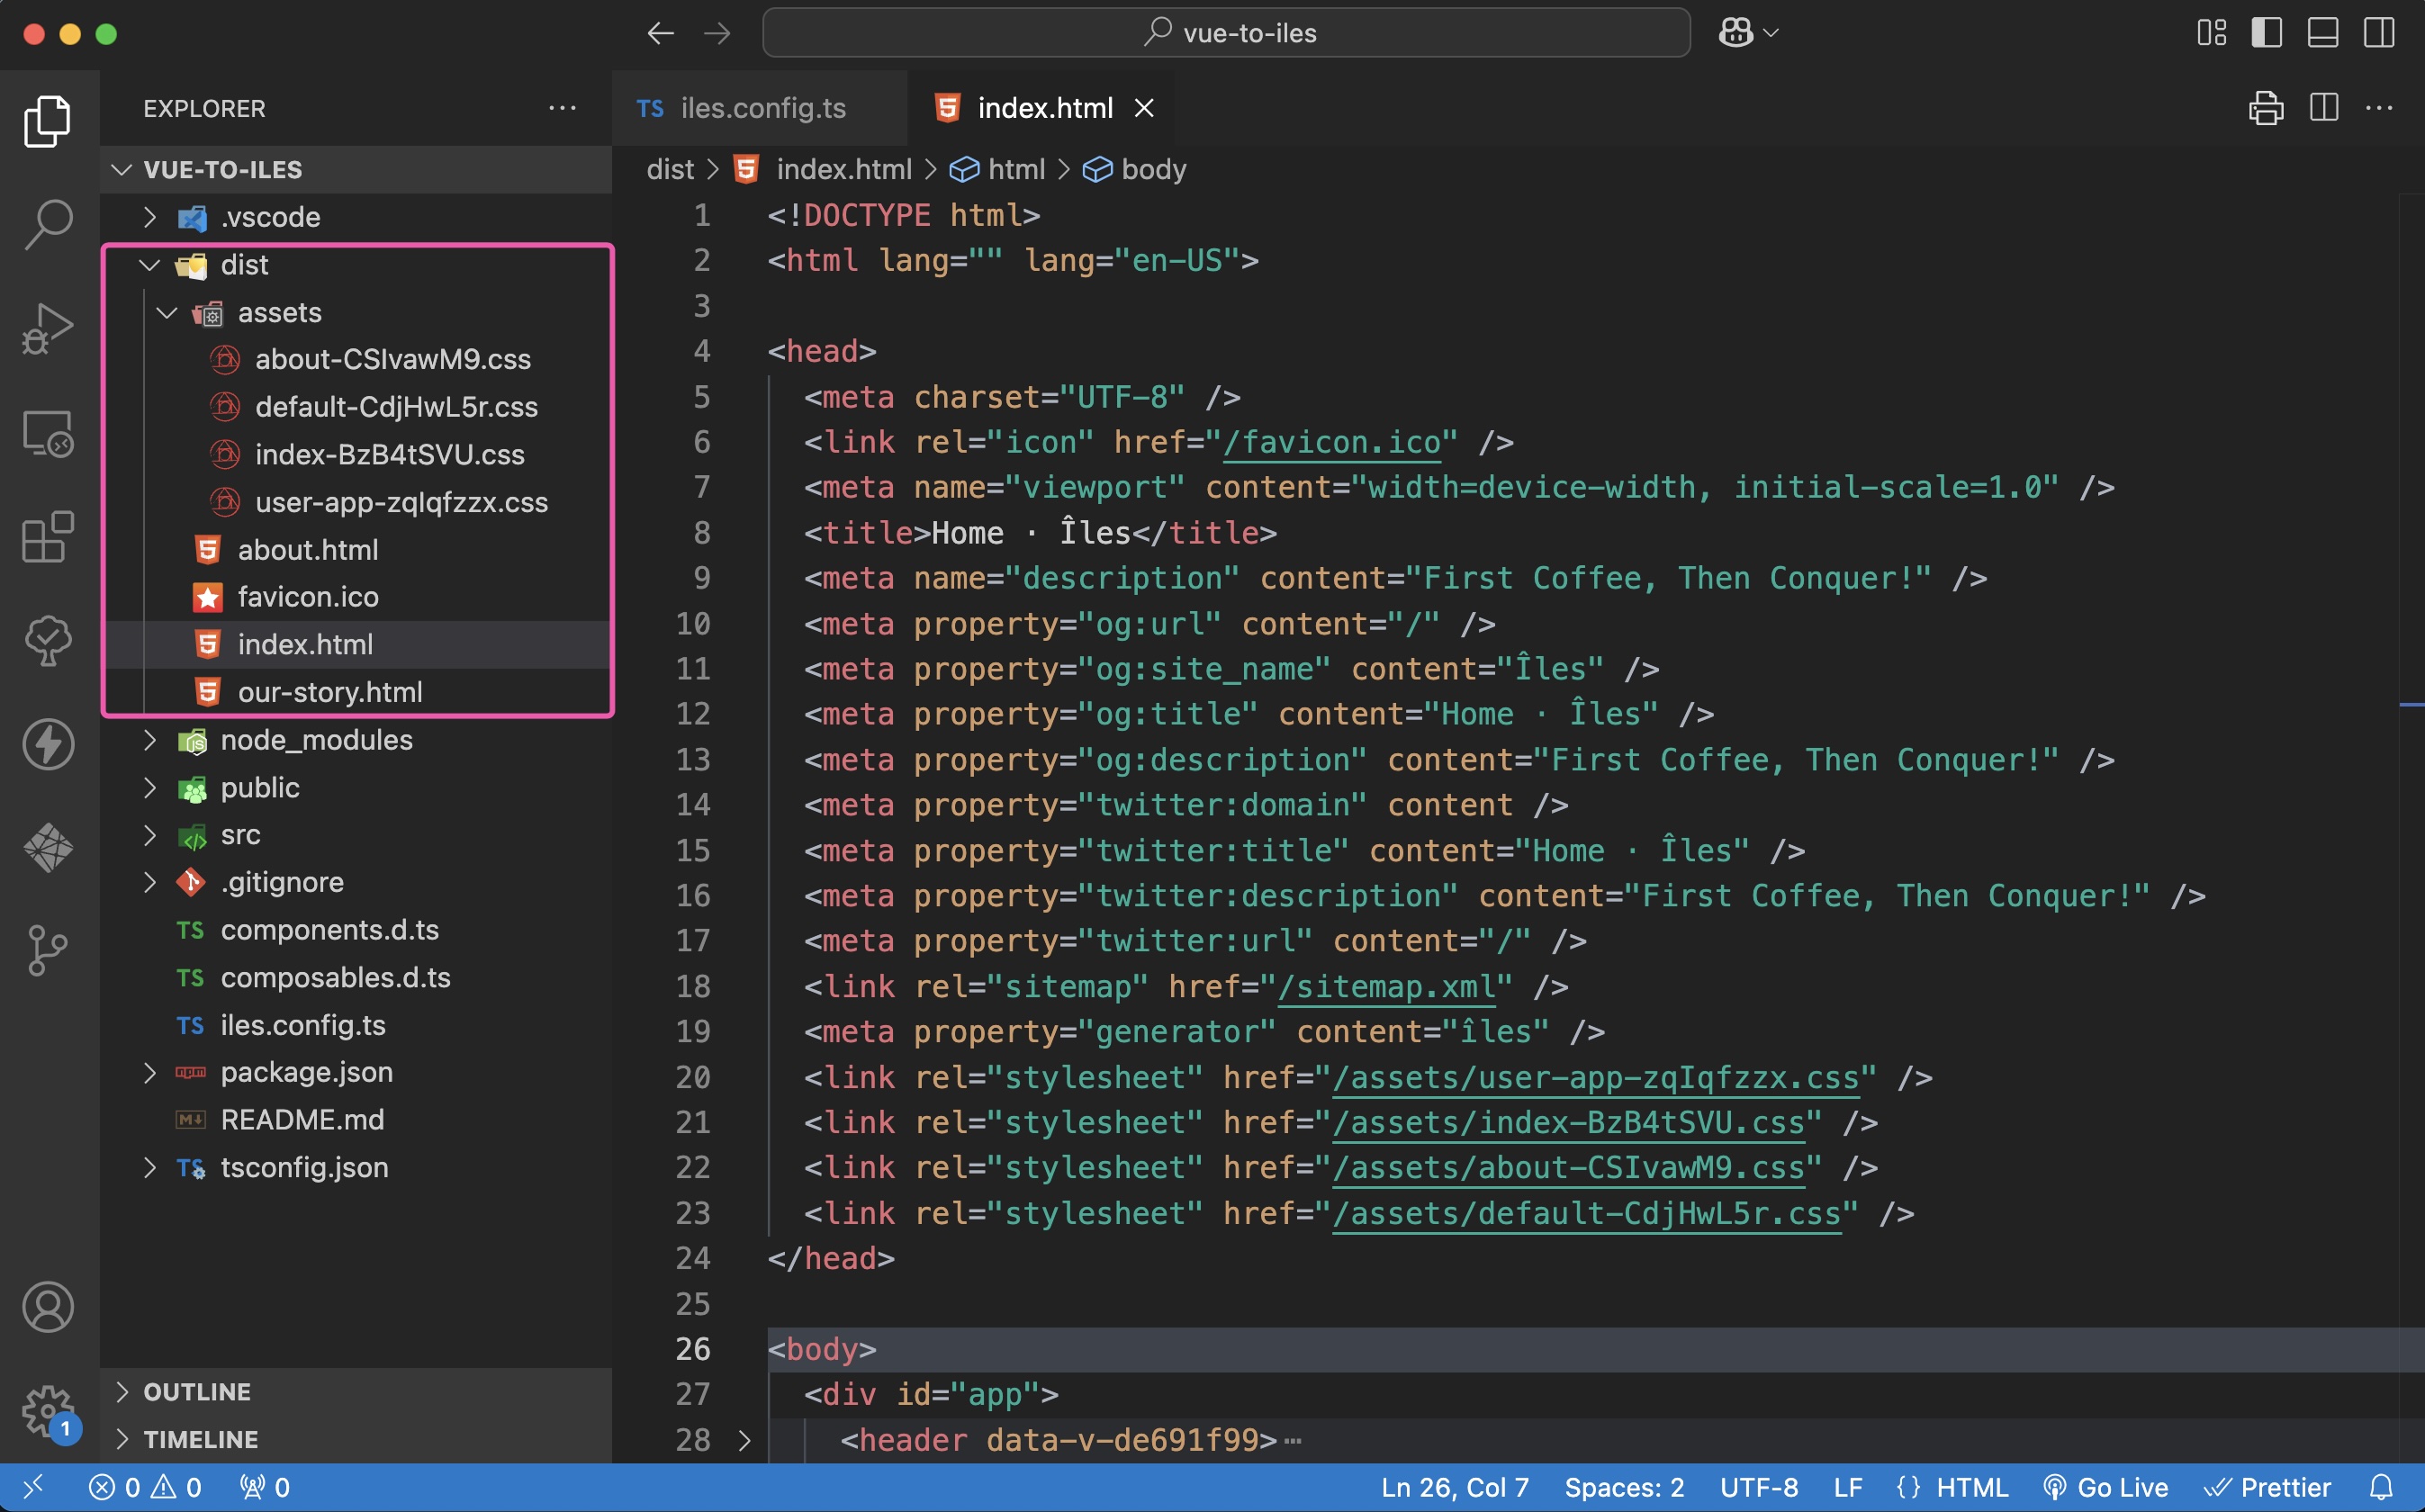The width and height of the screenshot is (2425, 1512).
Task: Open Run and Debug view
Action: 48,328
